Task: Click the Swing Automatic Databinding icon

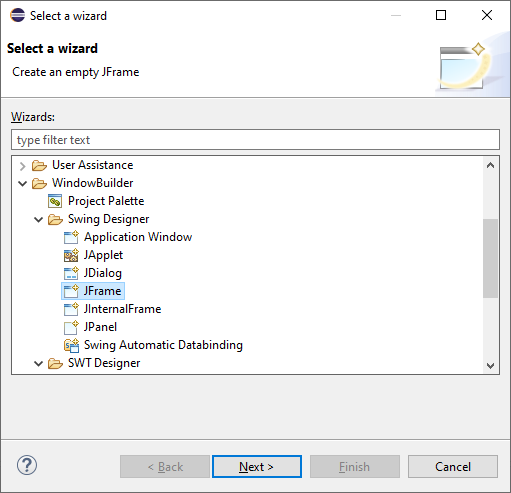Action: [71, 345]
